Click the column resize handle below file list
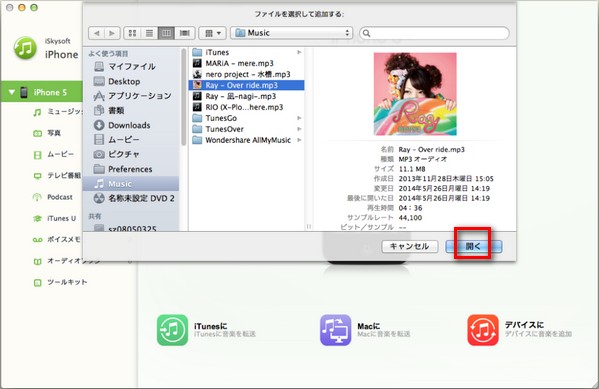This screenshot has height=389, width=599. pos(309,227)
